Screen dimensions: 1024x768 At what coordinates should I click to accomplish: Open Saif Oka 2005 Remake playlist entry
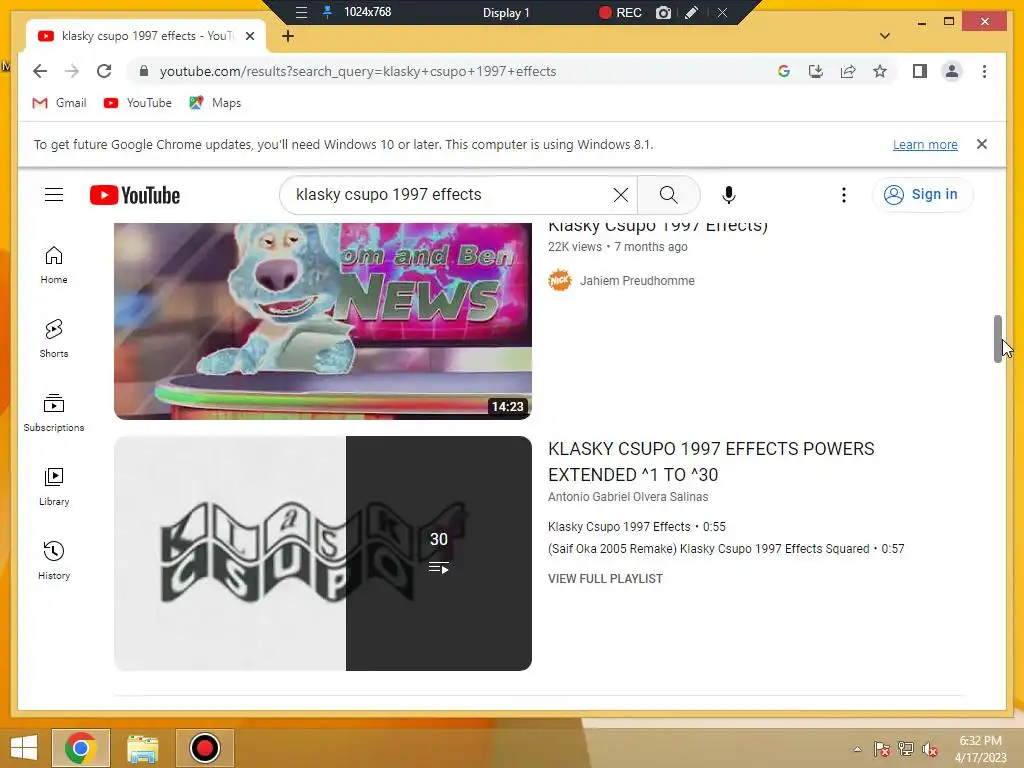[726, 549]
